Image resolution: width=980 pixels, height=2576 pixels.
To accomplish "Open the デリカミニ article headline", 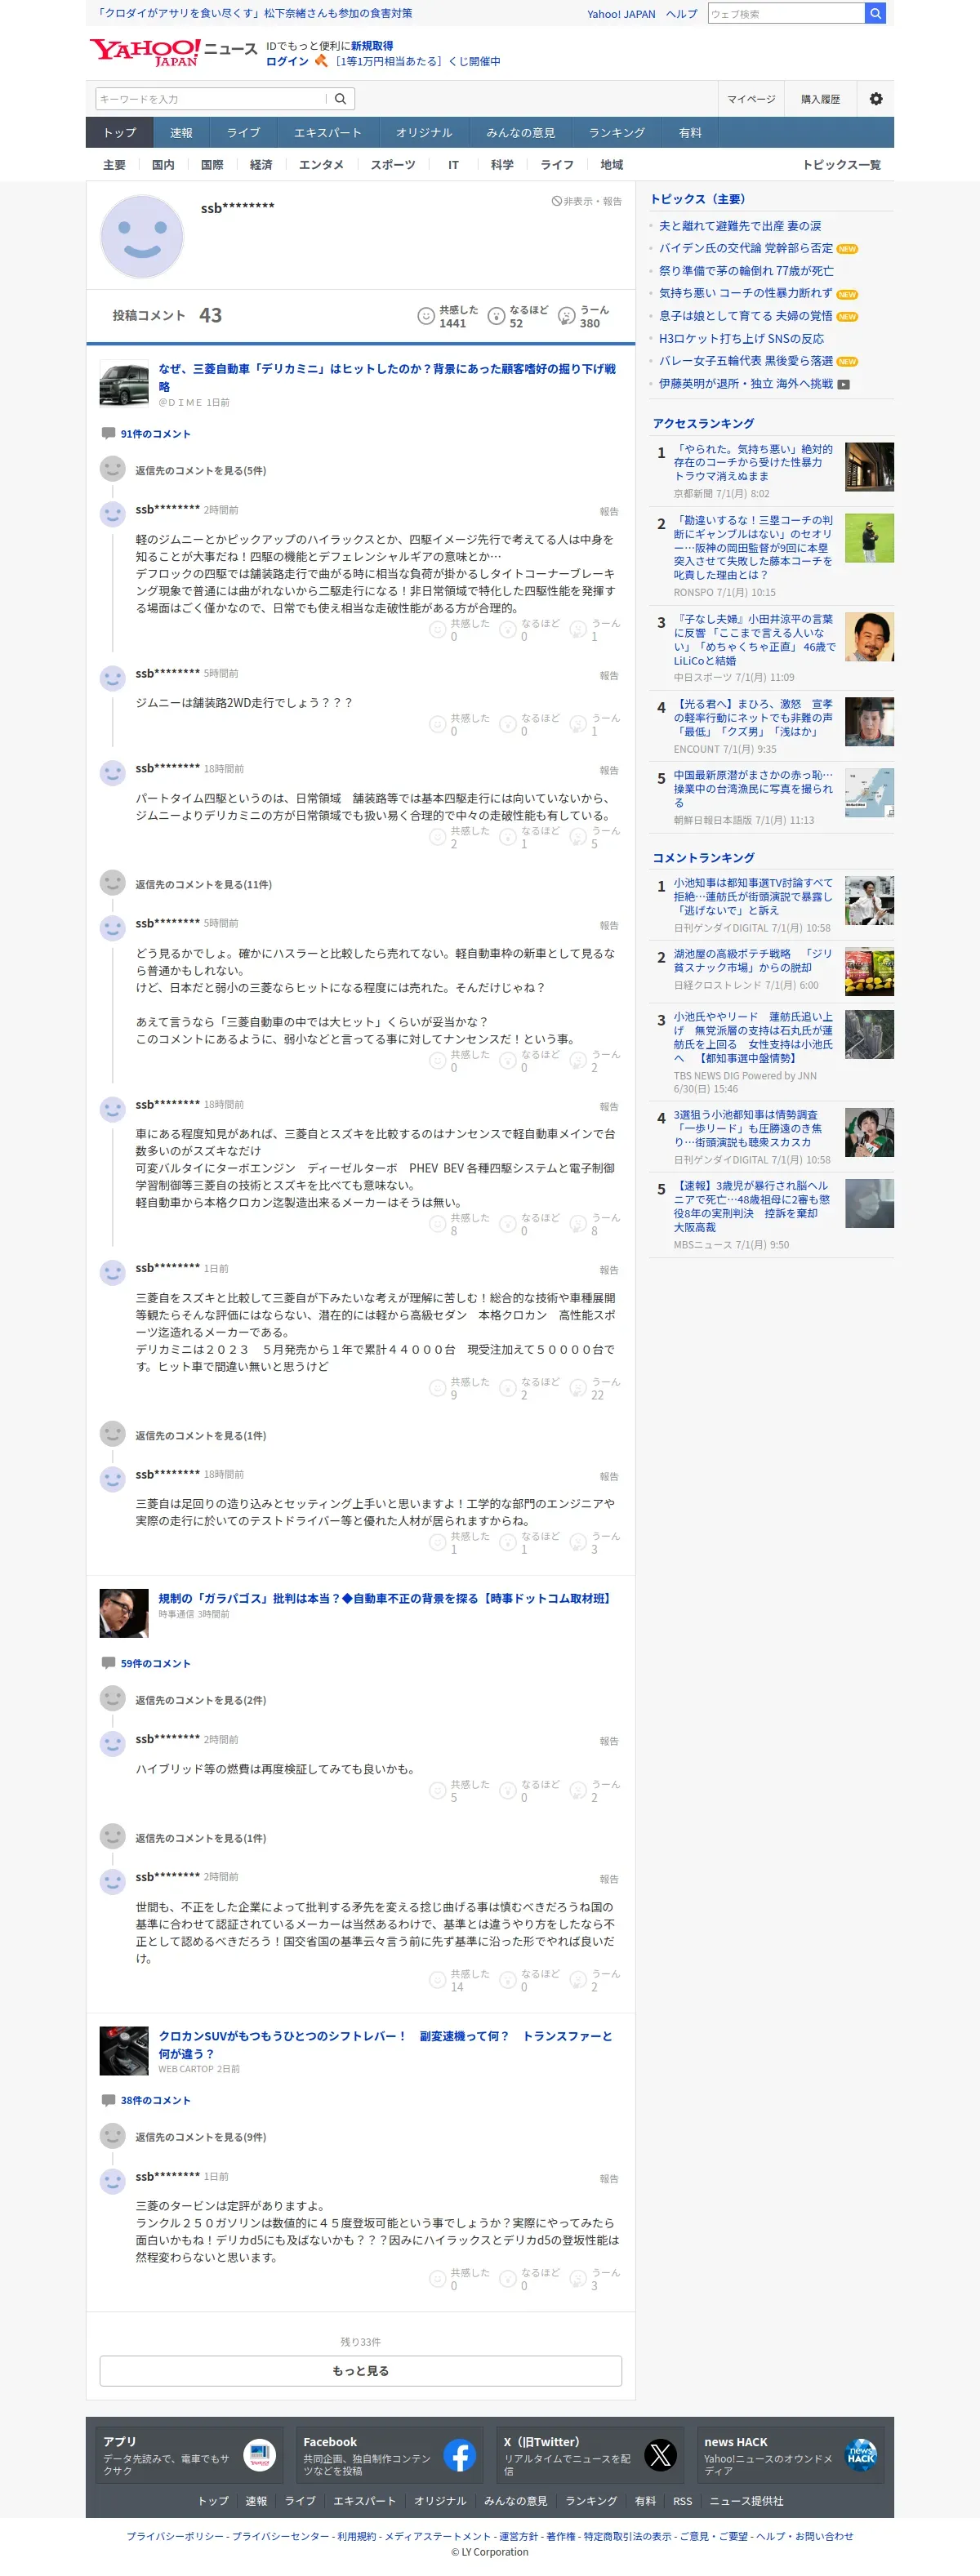I will [x=387, y=377].
